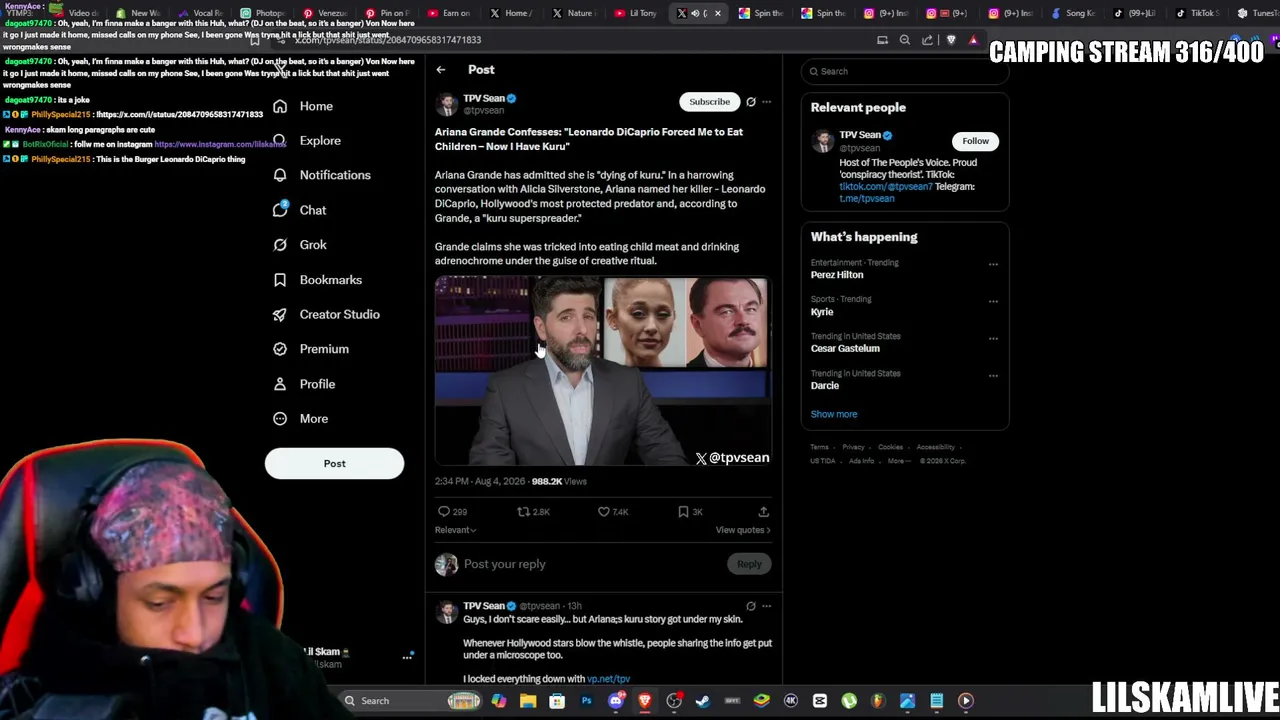
Task: Open the Cesar Gastelum trending topic
Action: tap(845, 349)
